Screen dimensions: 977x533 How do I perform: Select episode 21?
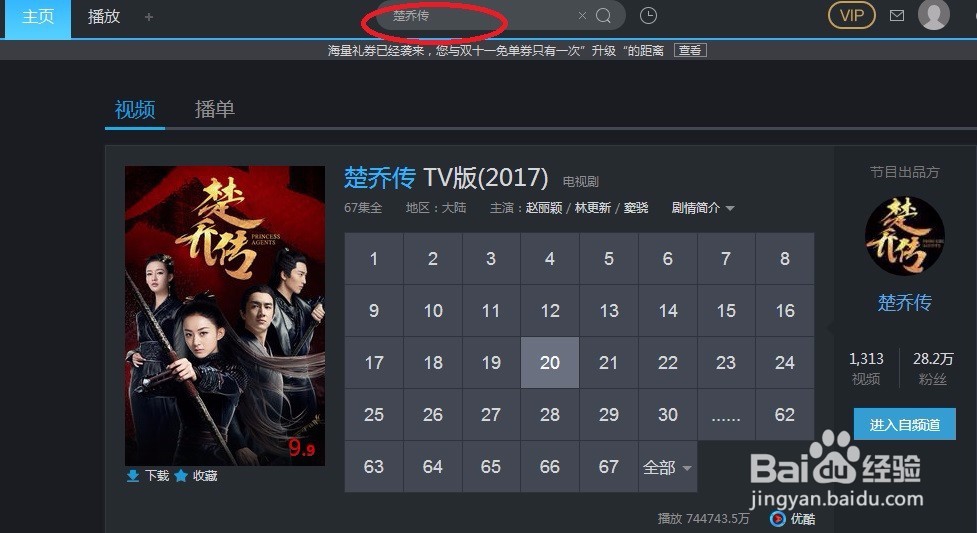click(x=608, y=363)
